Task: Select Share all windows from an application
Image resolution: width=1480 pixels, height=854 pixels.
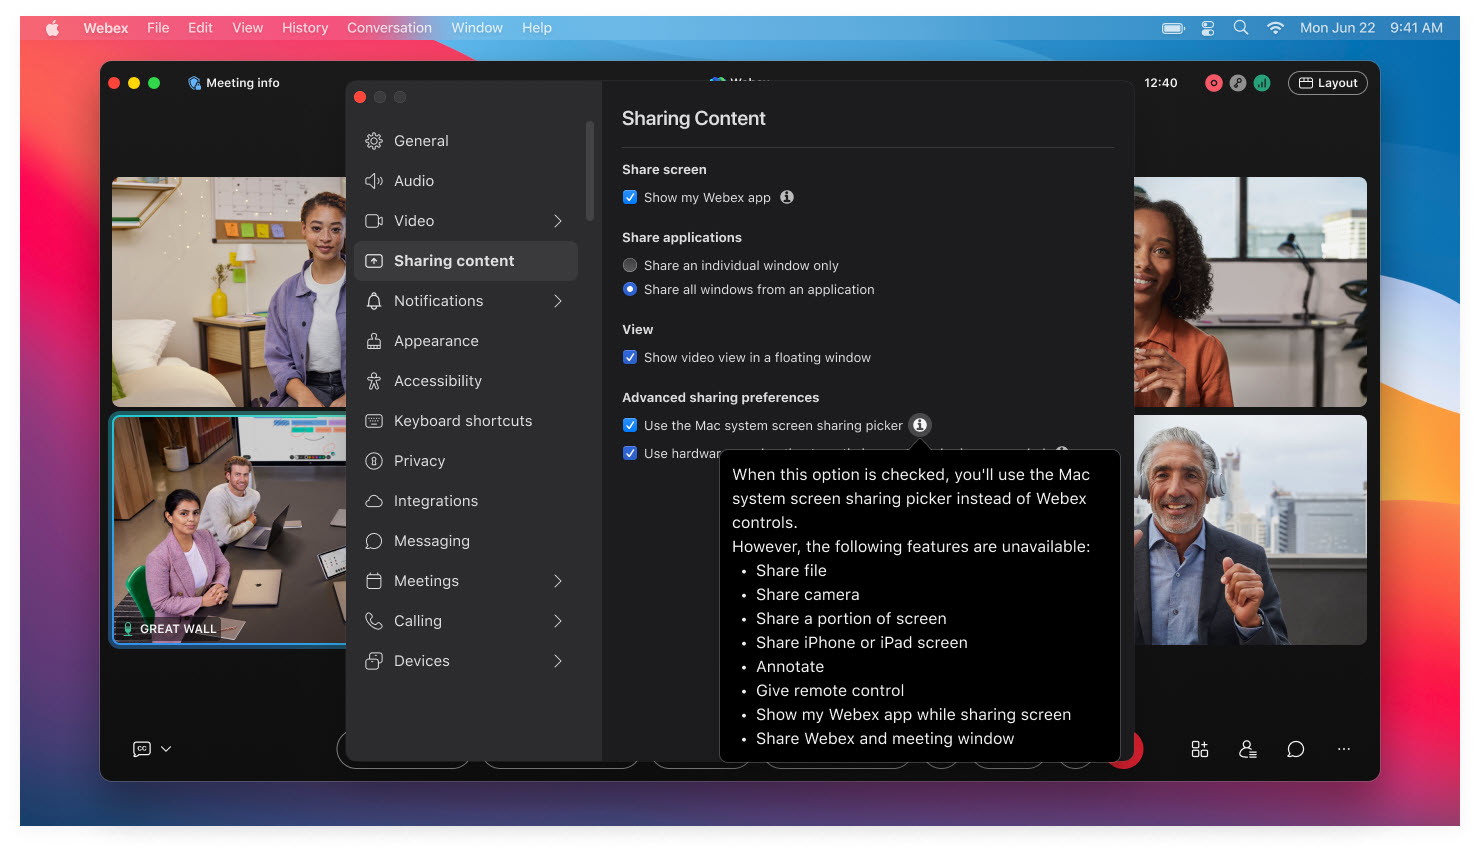Action: [x=630, y=289]
